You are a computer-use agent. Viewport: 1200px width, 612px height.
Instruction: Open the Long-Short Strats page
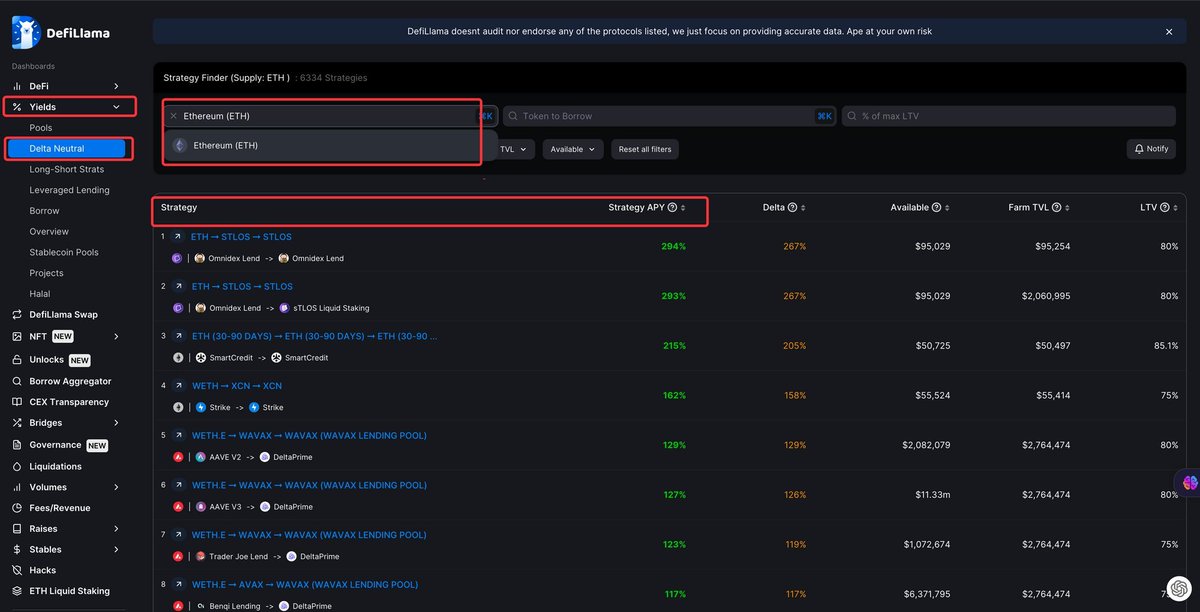69,169
